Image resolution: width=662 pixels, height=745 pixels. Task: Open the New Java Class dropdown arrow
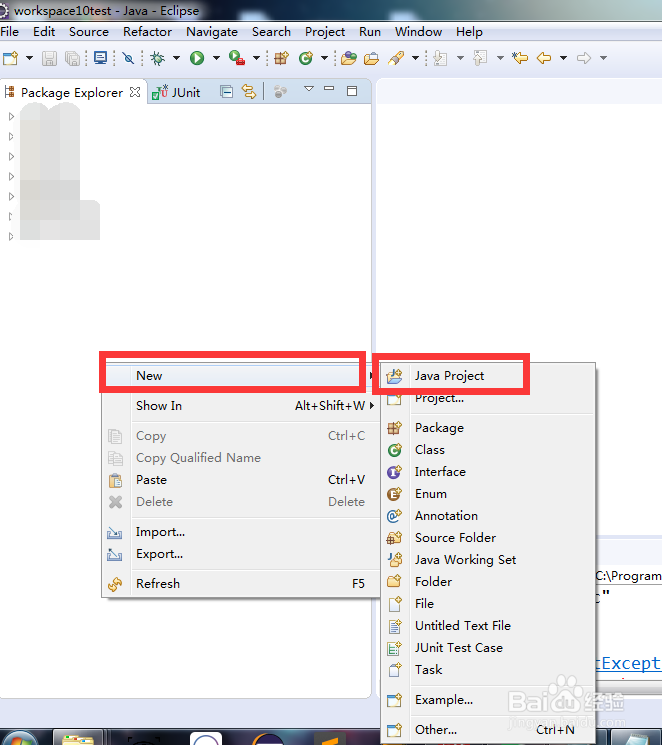(325, 58)
